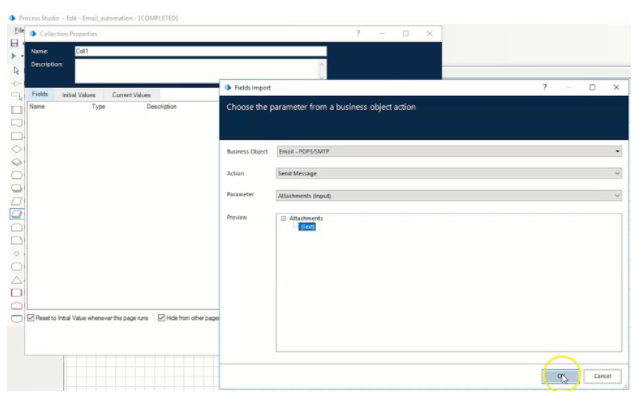Click the Name field containing Coll1
642x407 pixels.
(x=201, y=51)
